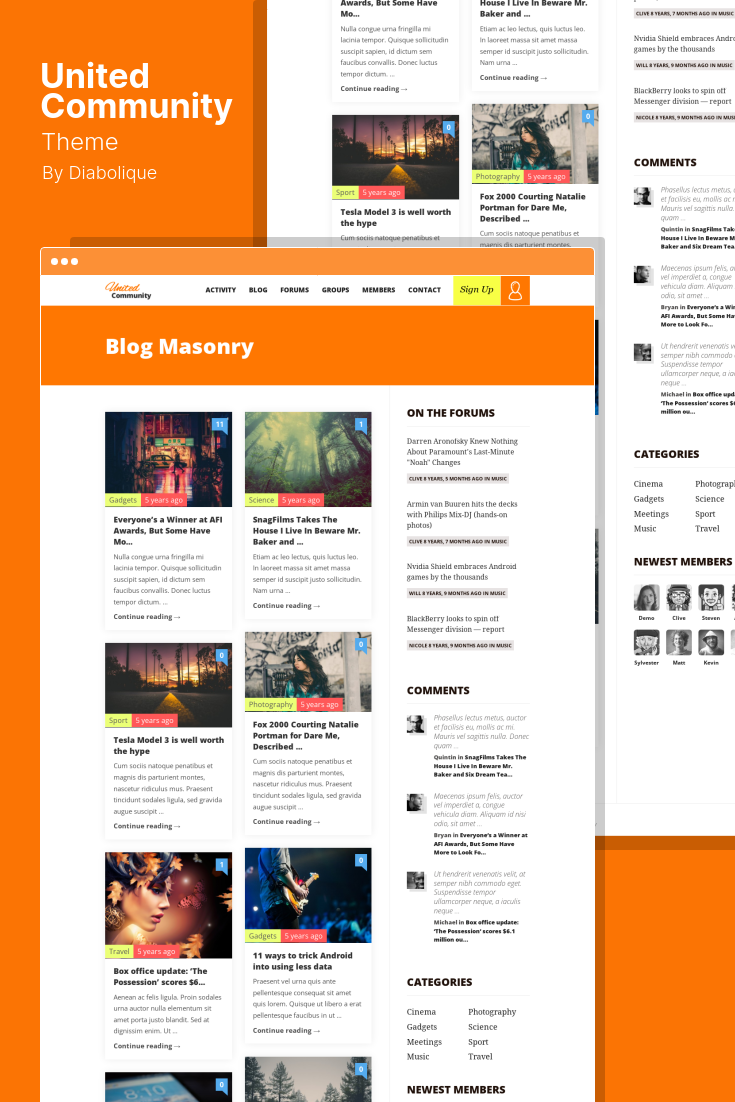Image resolution: width=735 pixels, height=1102 pixels.
Task: Continue reading the AFI Awards post
Action: [147, 616]
